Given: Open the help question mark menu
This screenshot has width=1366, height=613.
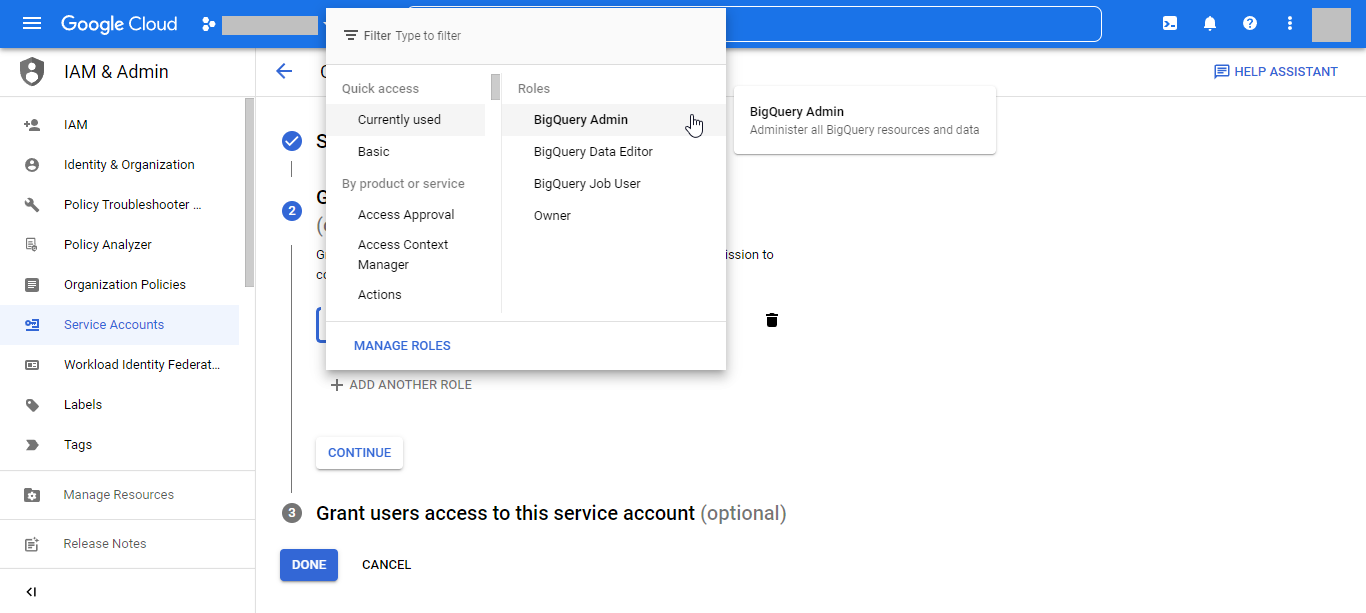Looking at the screenshot, I should pos(1250,24).
